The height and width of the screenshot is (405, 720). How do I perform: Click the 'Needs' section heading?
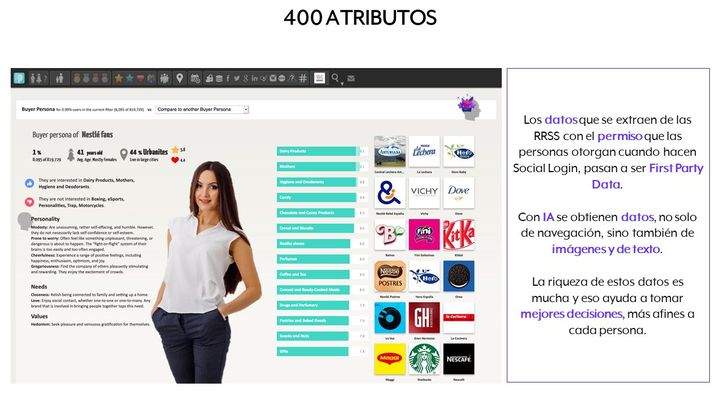(x=39, y=287)
